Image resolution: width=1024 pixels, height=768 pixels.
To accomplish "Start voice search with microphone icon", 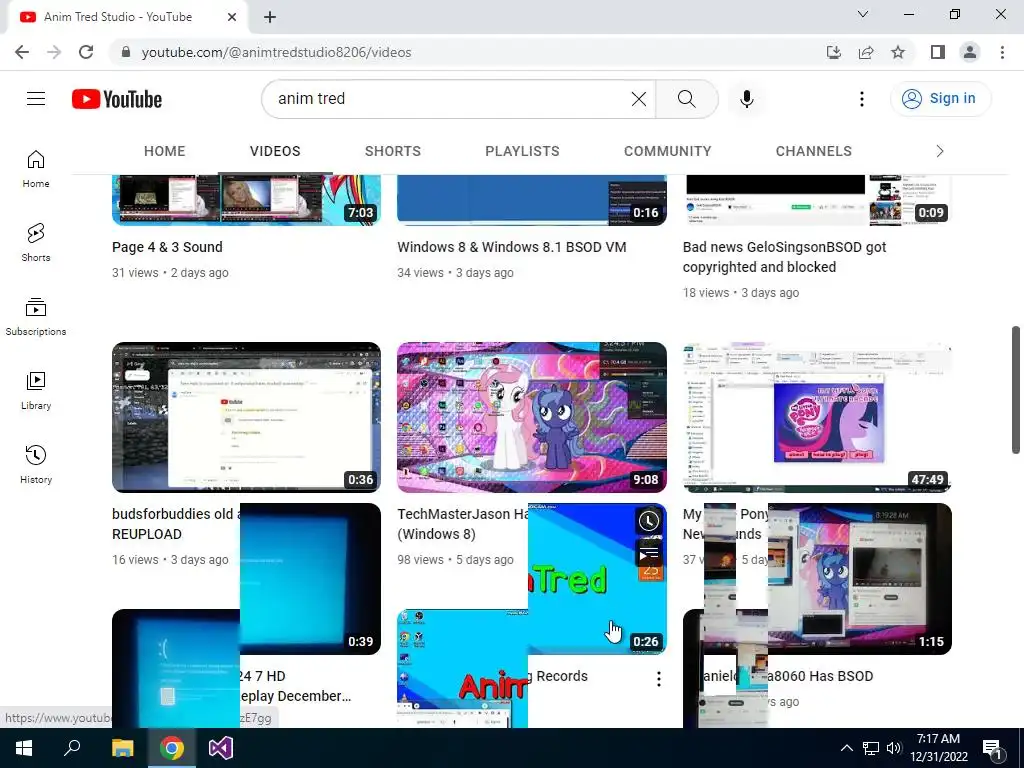I will pos(746,99).
